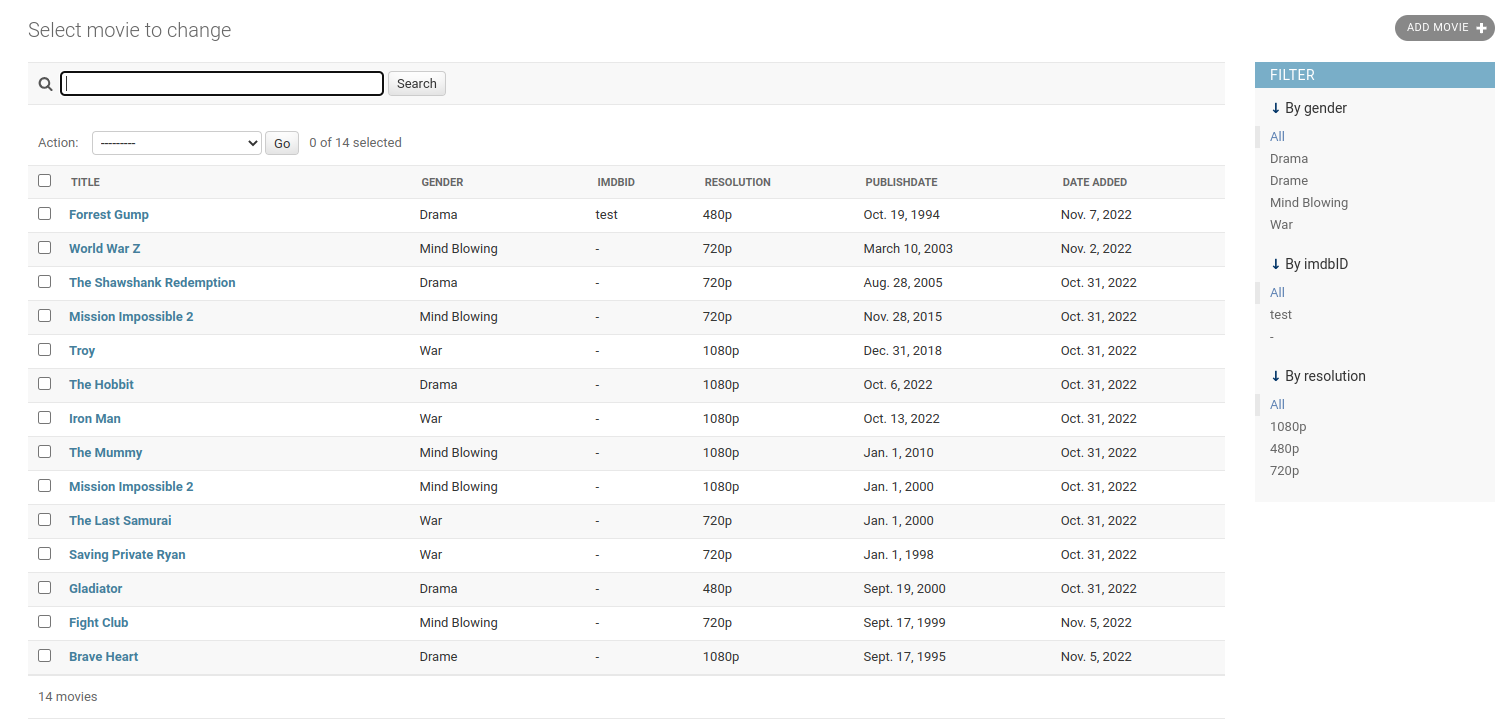The height and width of the screenshot is (719, 1501).
Task: Open the Brave Heart link
Action: click(x=104, y=657)
